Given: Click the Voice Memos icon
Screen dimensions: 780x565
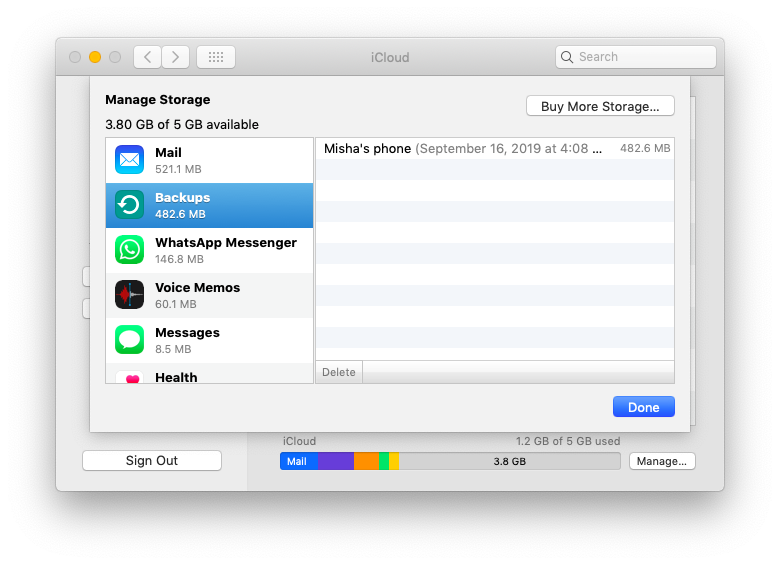Looking at the screenshot, I should [x=130, y=295].
